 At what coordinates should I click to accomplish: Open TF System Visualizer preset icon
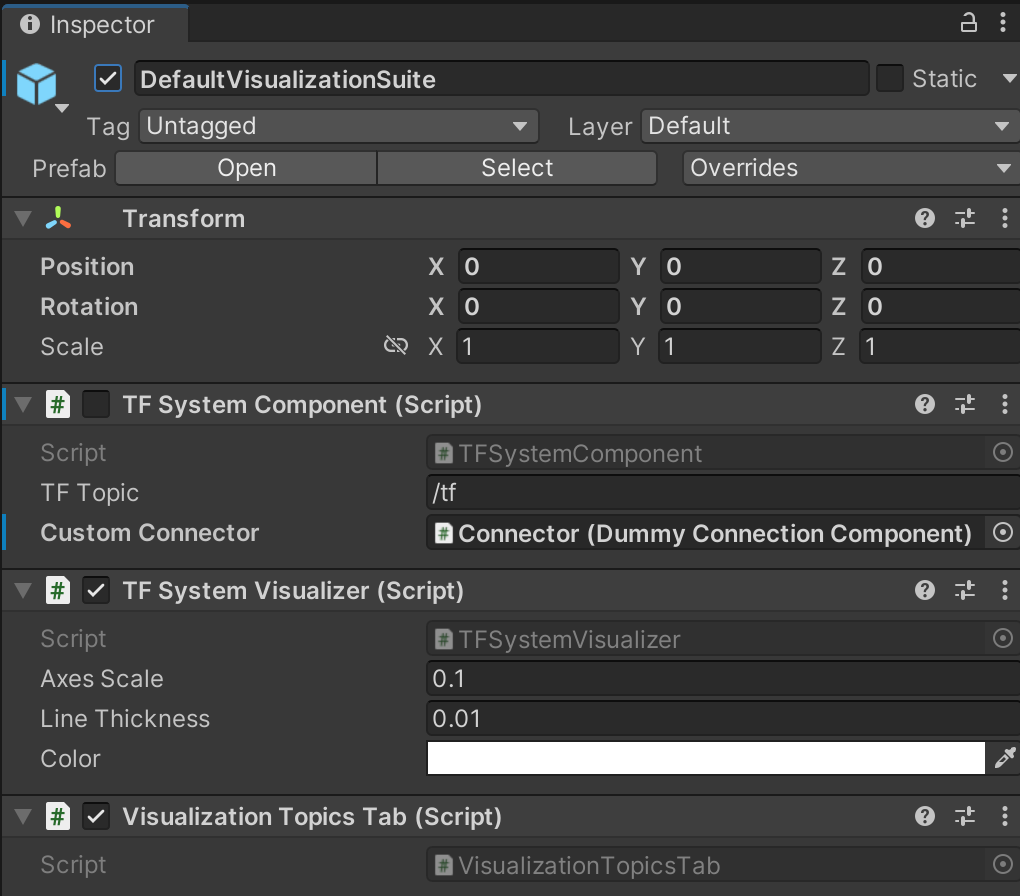pos(965,591)
